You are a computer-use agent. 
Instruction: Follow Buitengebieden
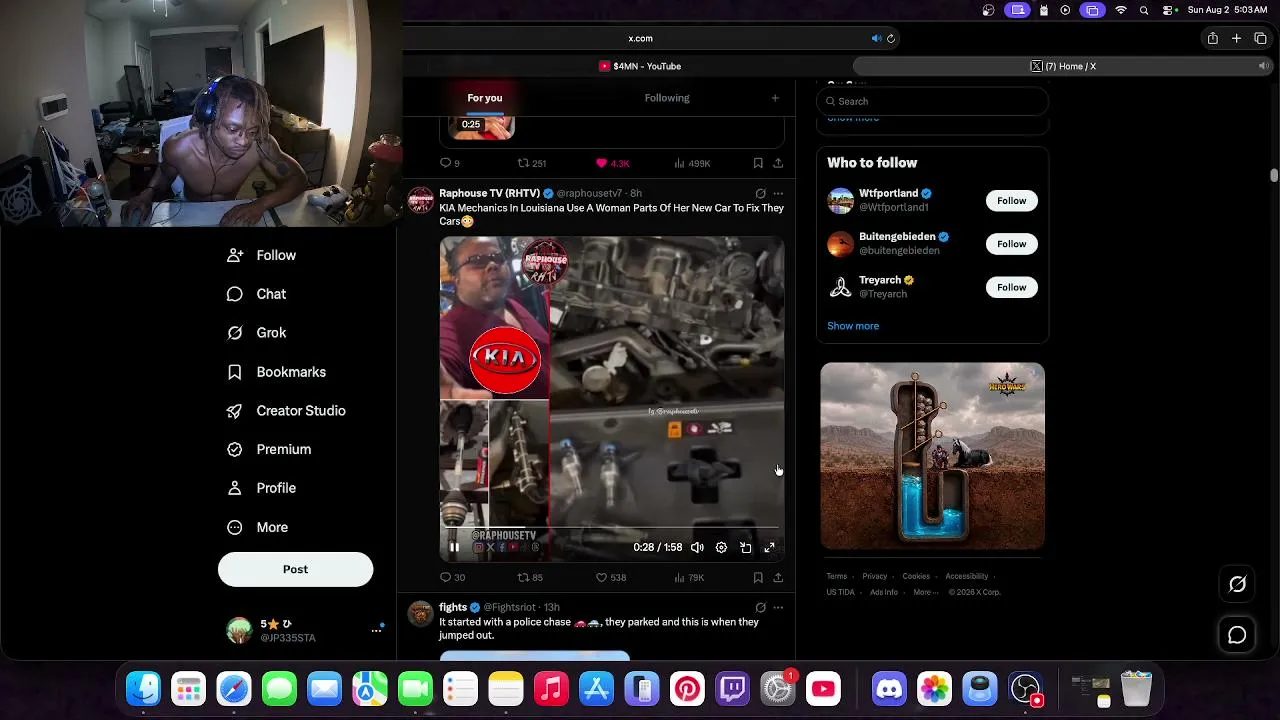tap(1011, 244)
